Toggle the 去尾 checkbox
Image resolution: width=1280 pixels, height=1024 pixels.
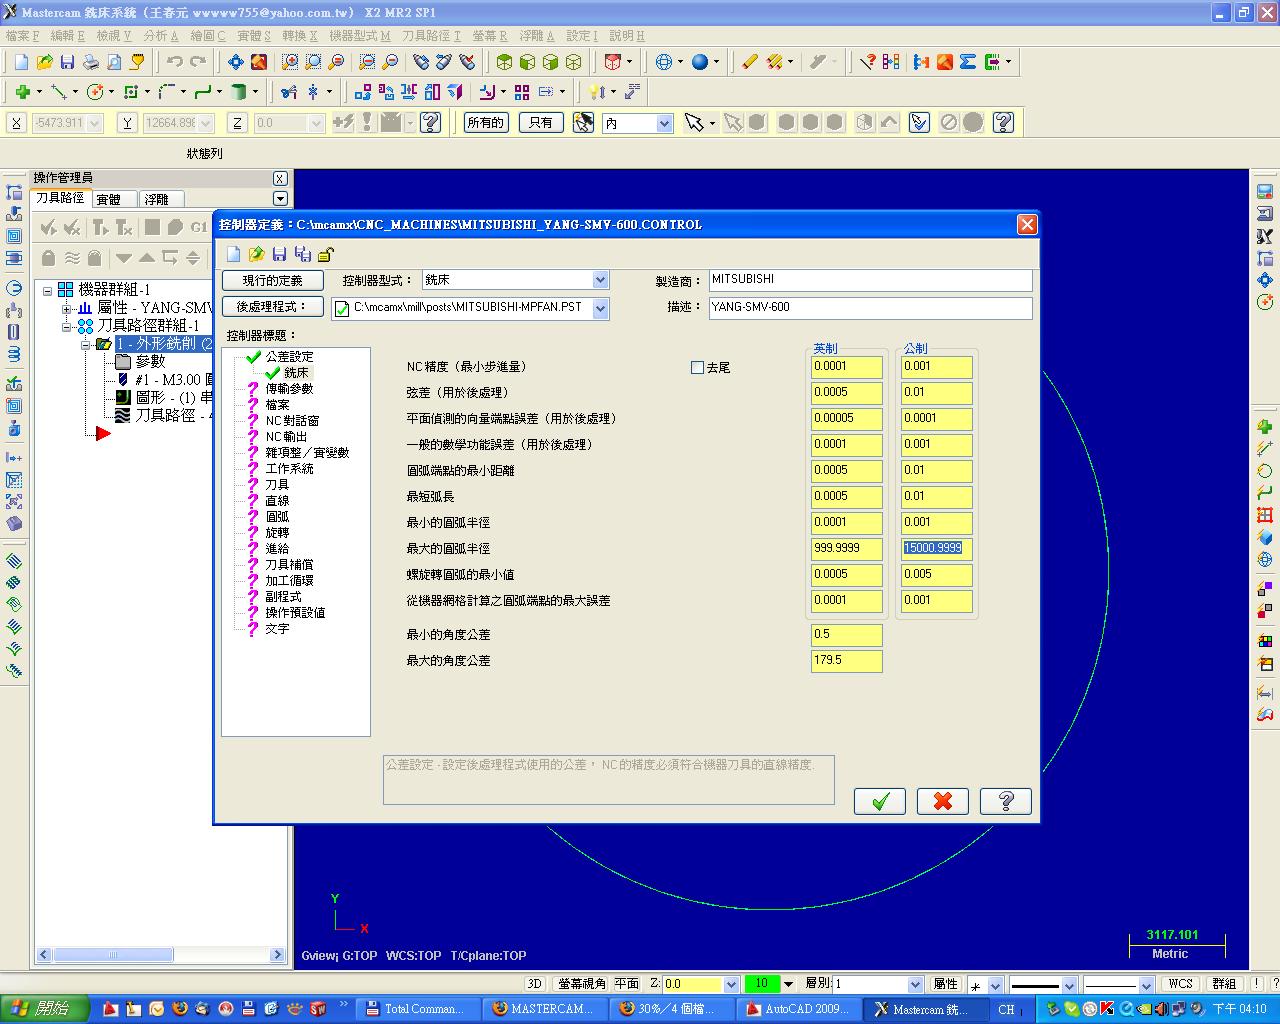pos(697,368)
